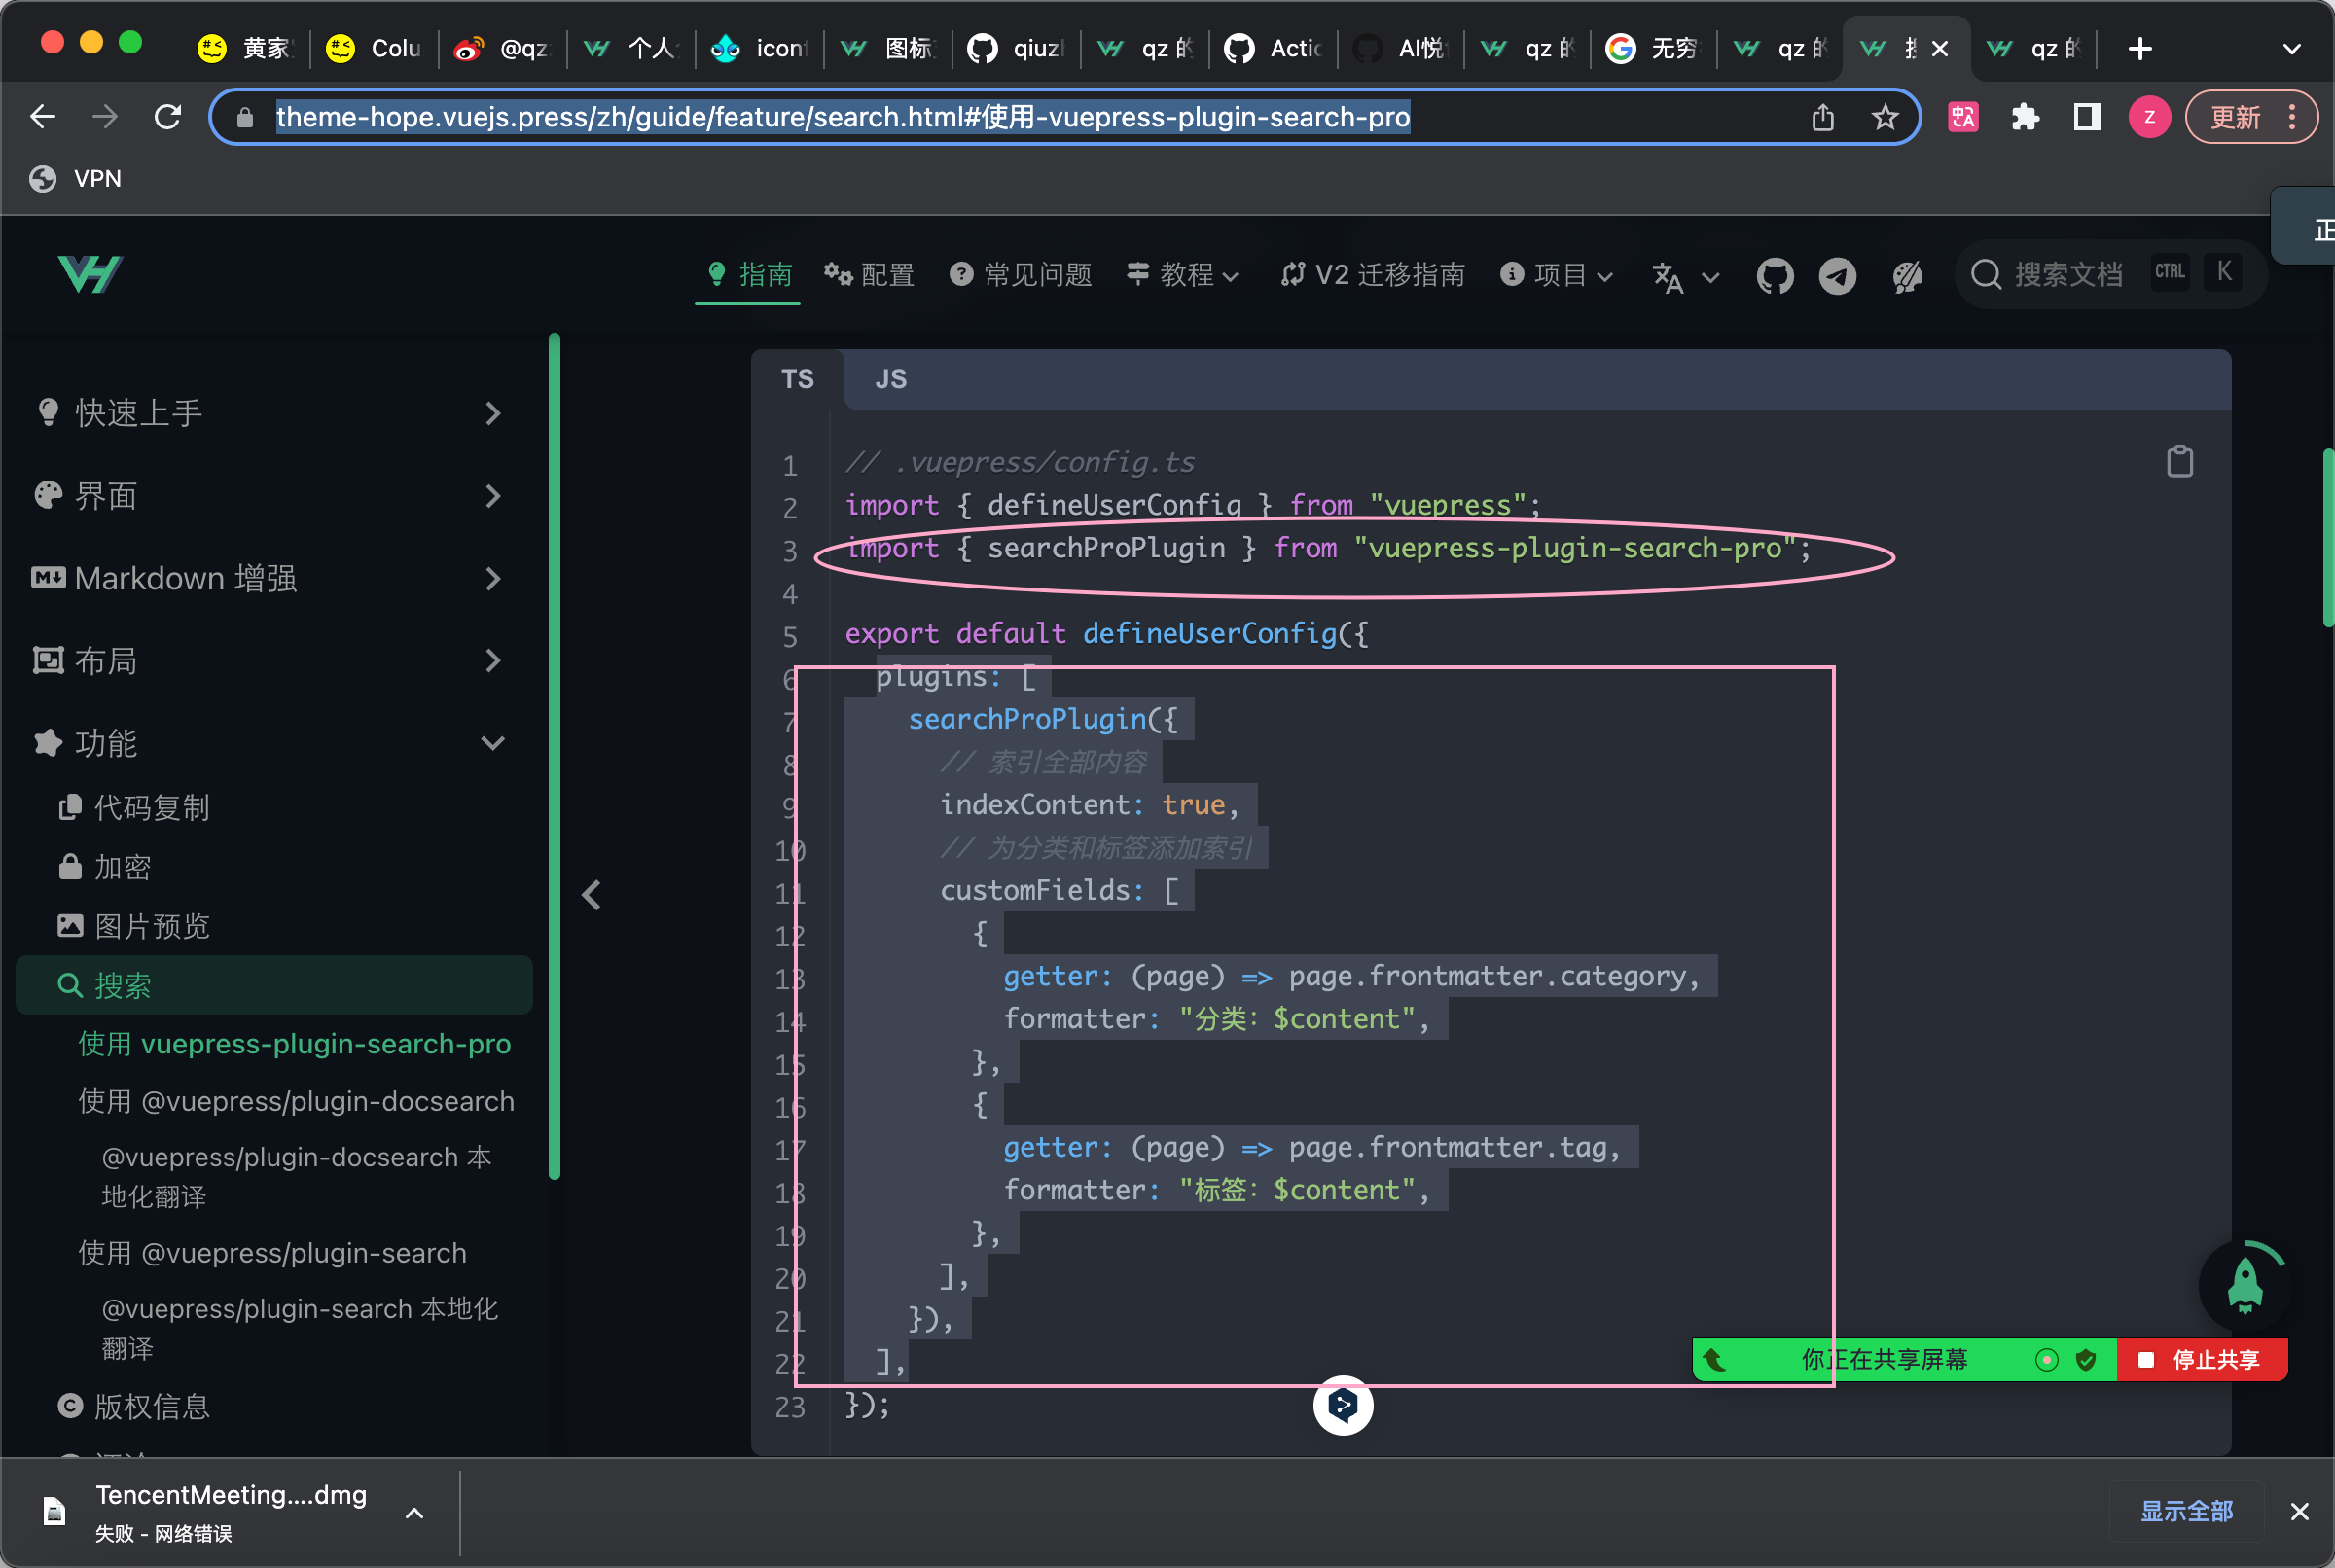Click the page vertical scrollbar thumb
Screen dimensions: 2335x1568
(2327, 537)
